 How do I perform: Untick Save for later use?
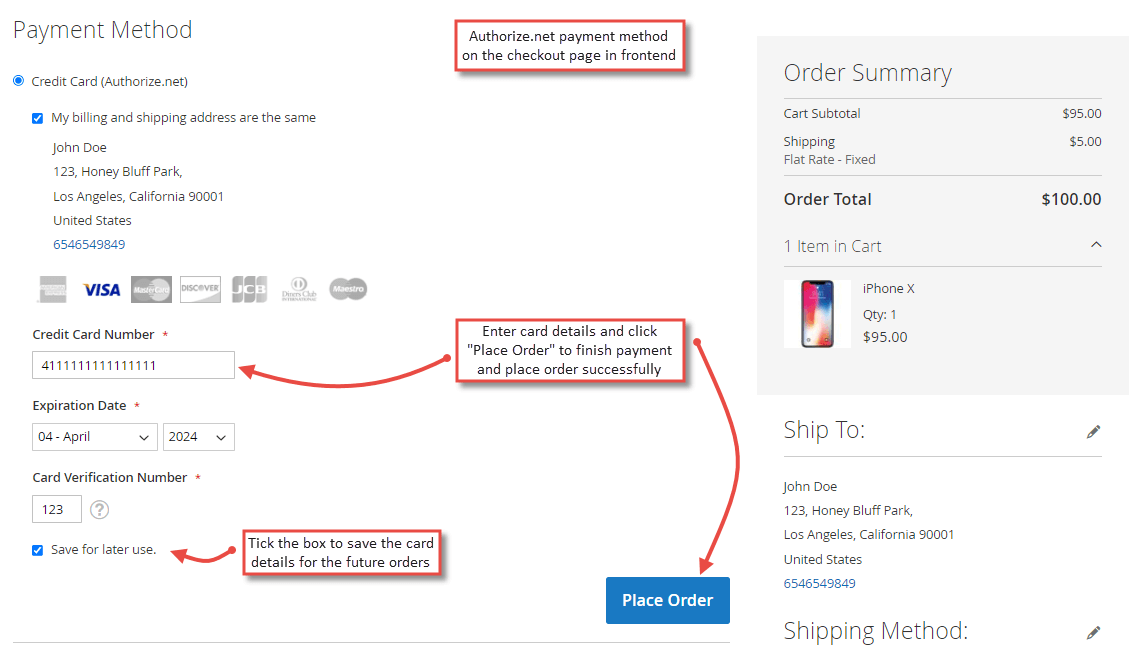pos(37,549)
